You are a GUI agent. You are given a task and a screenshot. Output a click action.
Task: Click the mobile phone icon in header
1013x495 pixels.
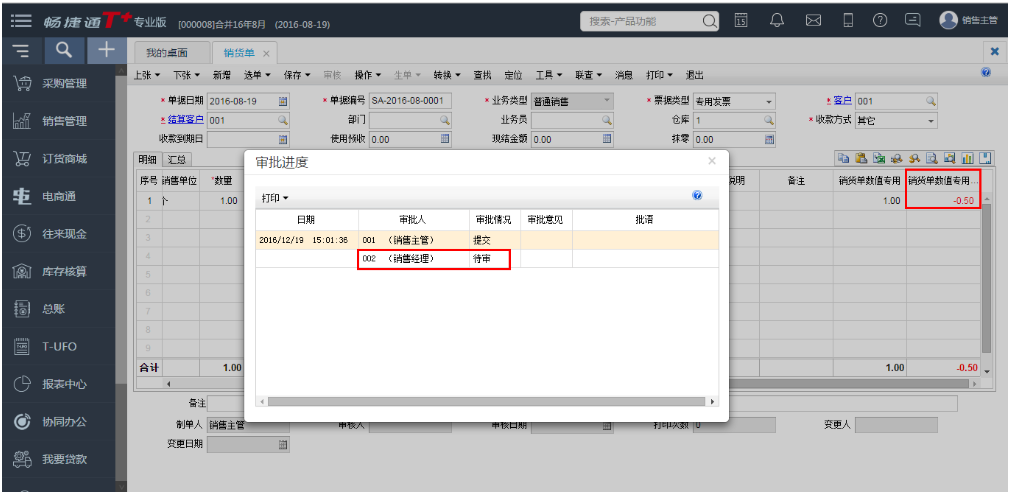click(x=848, y=21)
